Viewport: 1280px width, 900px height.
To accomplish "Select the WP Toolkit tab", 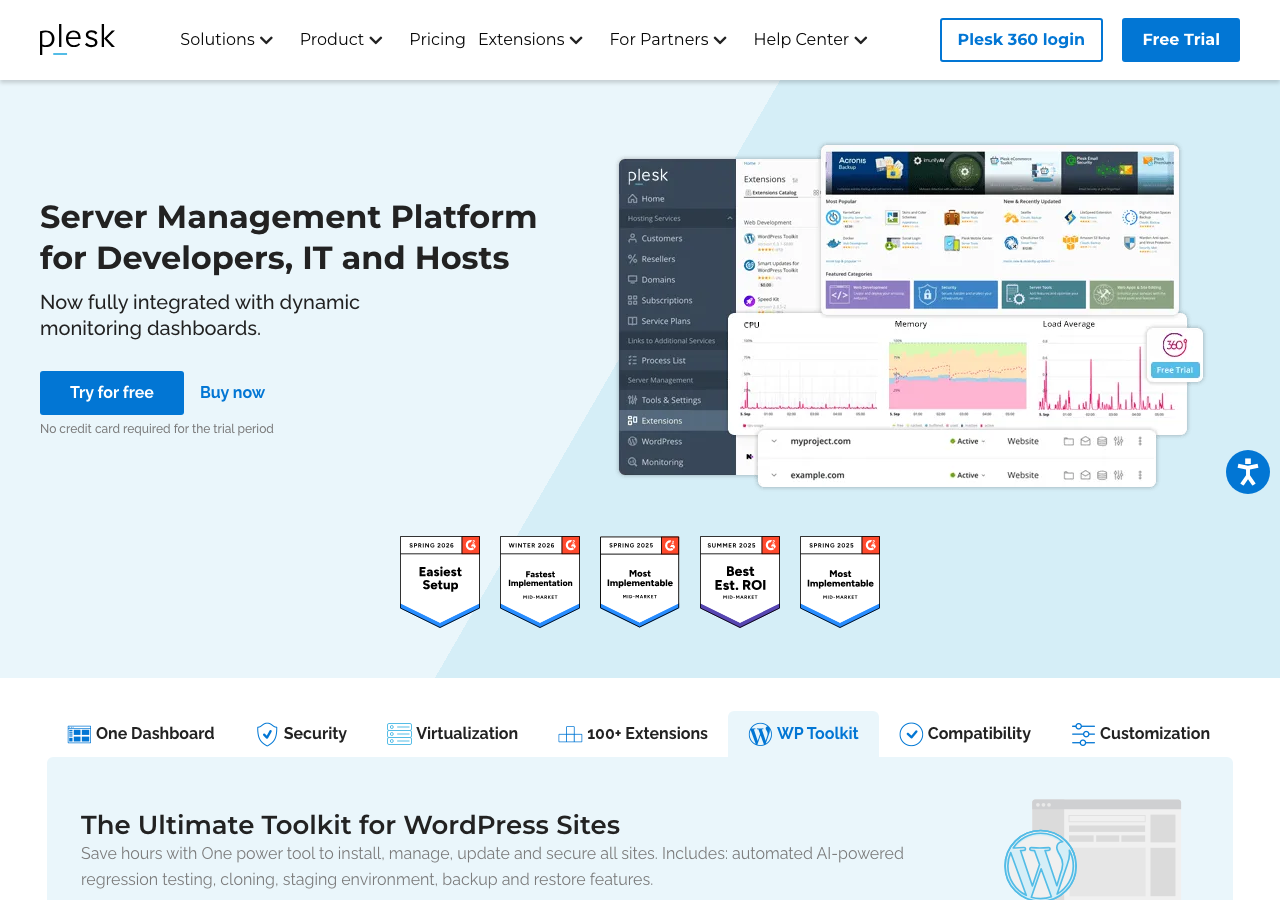I will click(x=803, y=734).
